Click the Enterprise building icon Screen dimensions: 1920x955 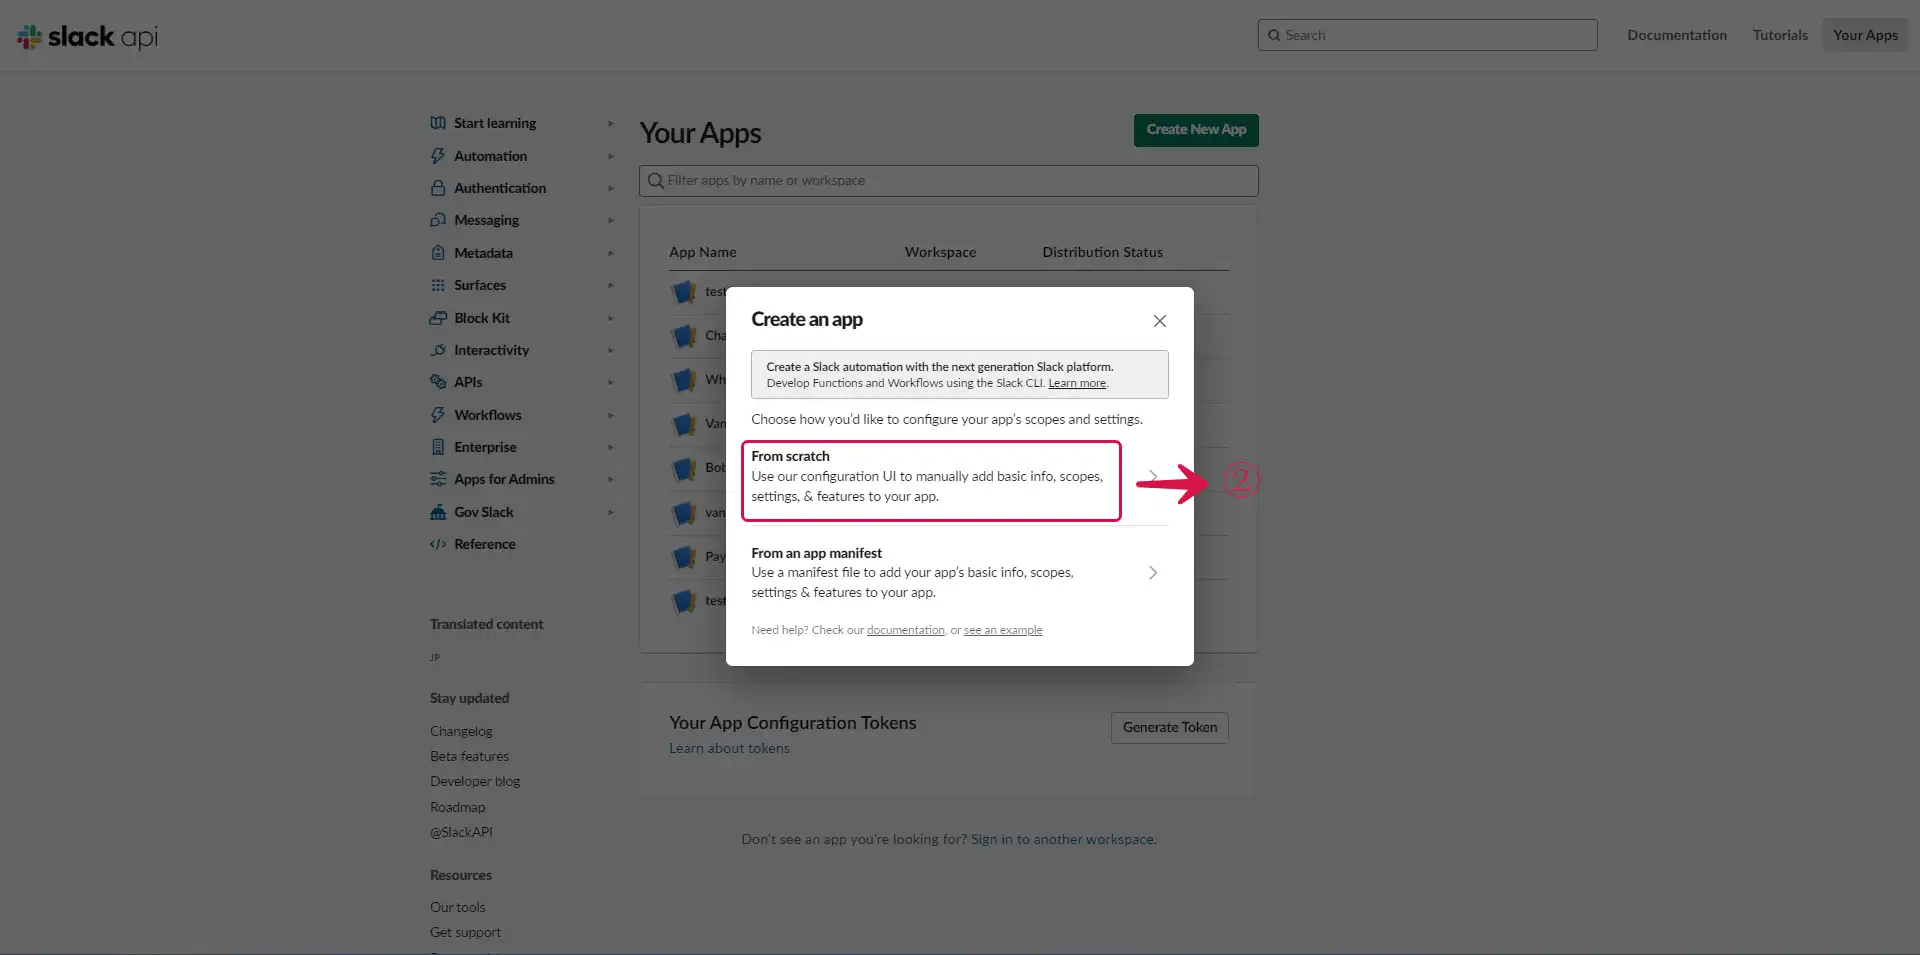coord(438,447)
